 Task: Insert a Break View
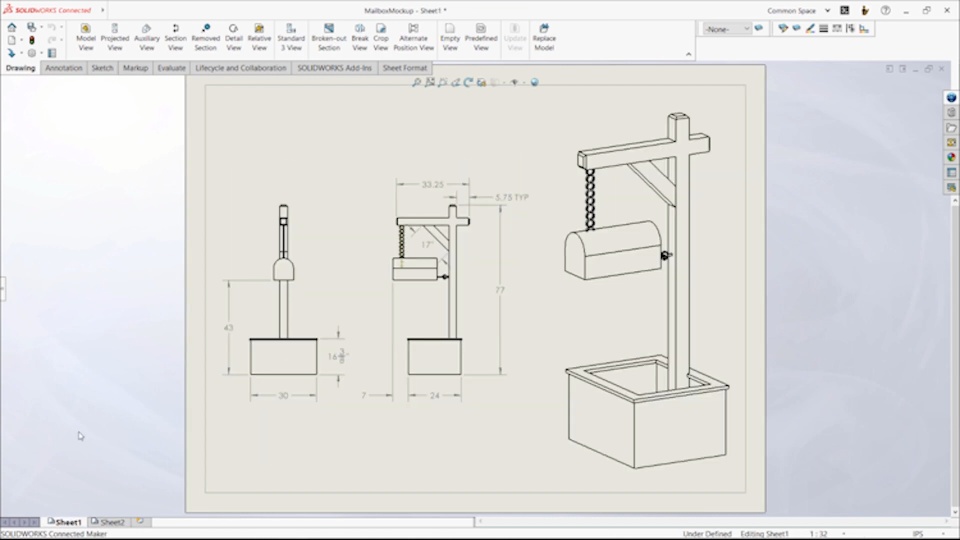pyautogui.click(x=359, y=37)
